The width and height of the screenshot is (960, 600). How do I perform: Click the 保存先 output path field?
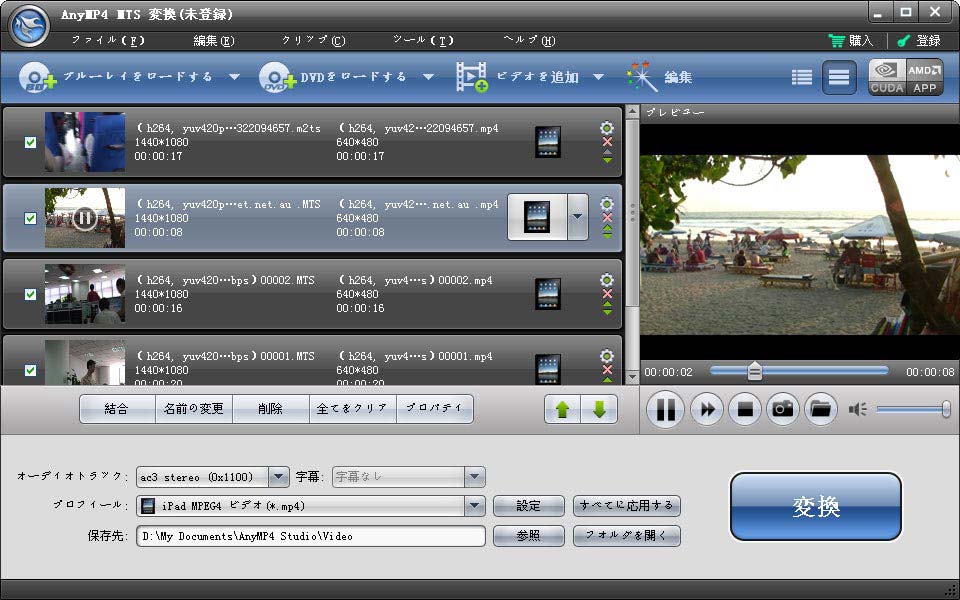point(310,536)
